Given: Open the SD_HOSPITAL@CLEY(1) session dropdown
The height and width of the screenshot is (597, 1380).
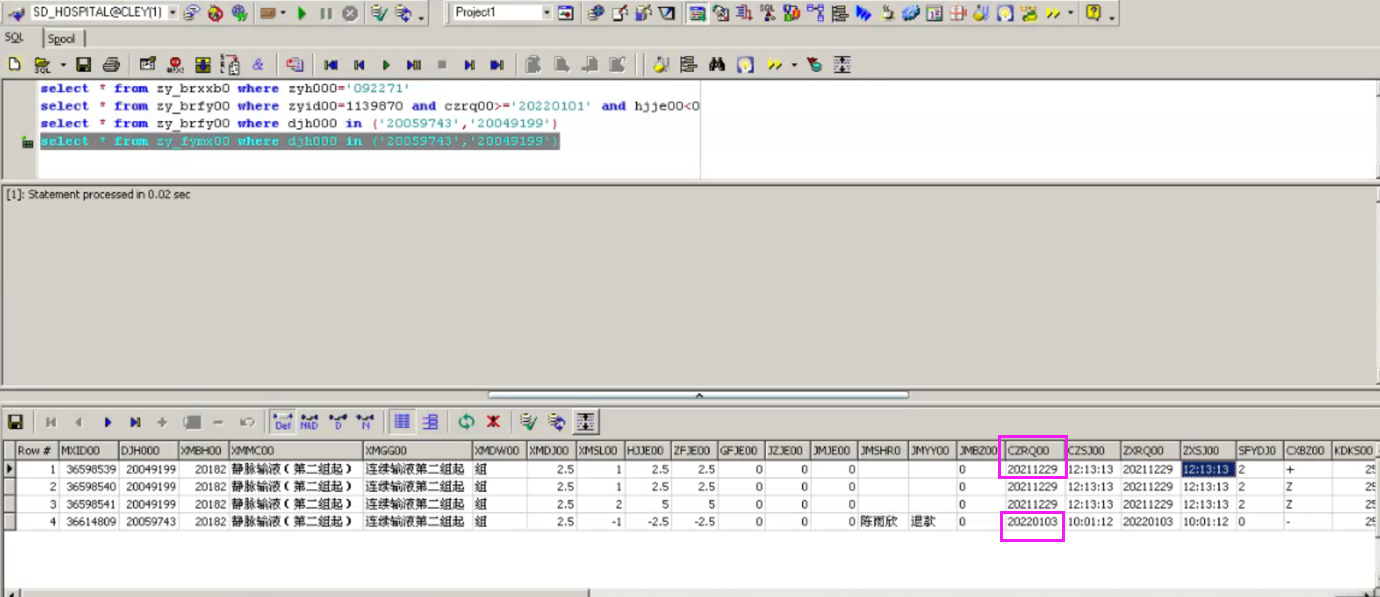Looking at the screenshot, I should click(172, 13).
